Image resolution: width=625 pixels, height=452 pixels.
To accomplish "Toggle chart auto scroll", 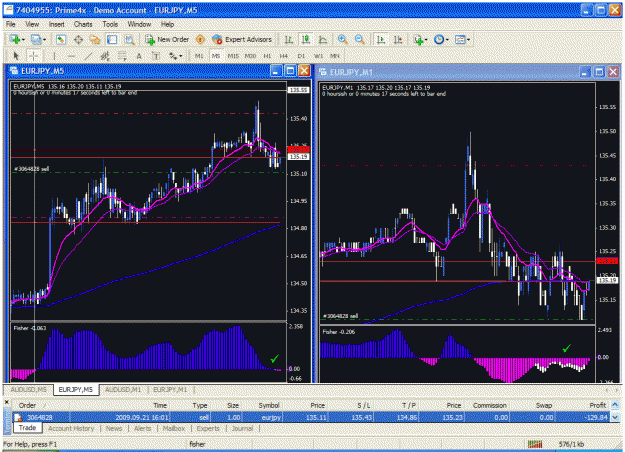I will point(381,39).
